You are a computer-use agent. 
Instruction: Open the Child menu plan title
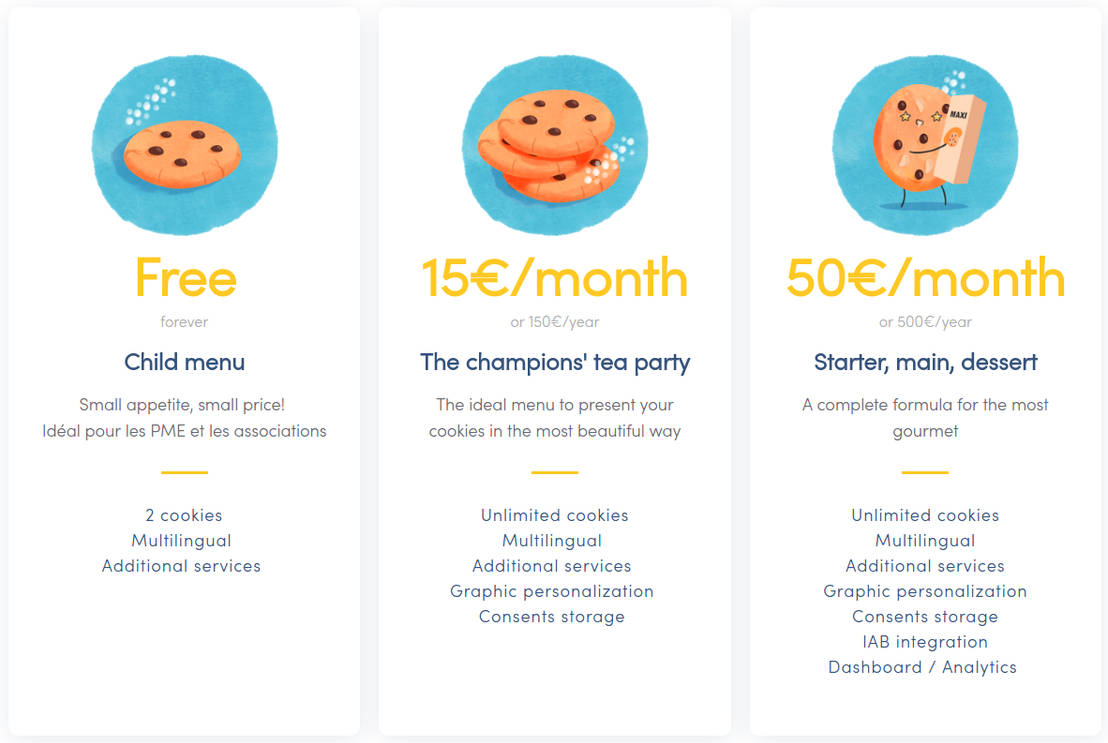tap(184, 362)
